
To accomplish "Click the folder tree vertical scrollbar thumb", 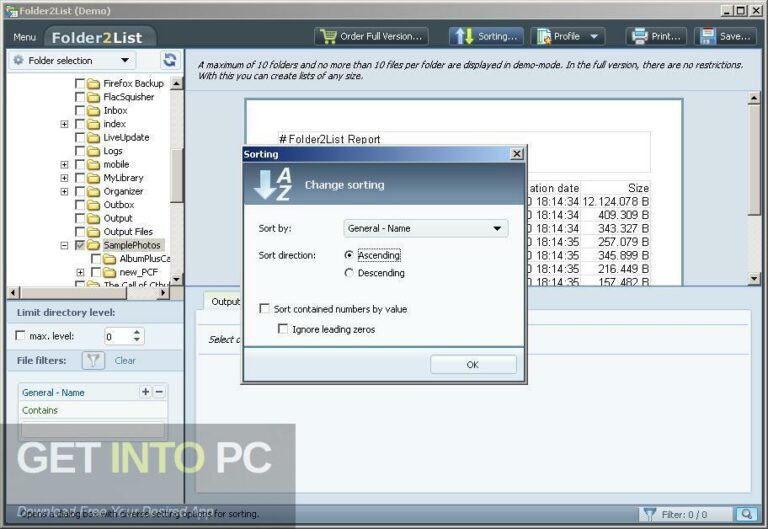I will (176, 174).
